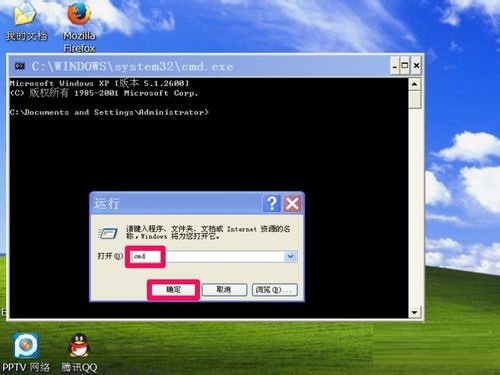
Task: Click the 运行 title of the Run dialog
Action: click(x=106, y=203)
